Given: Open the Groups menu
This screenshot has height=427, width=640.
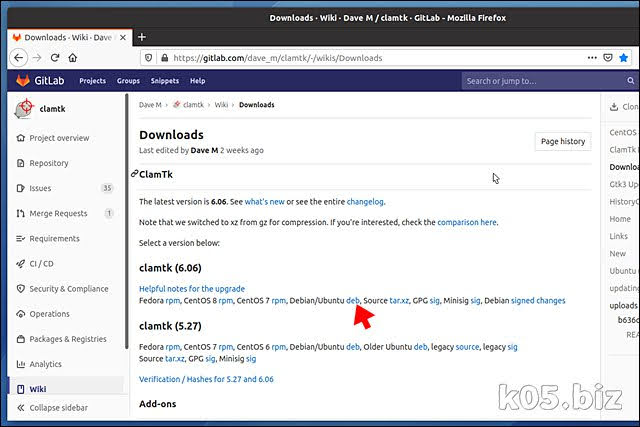Looking at the screenshot, I should [x=128, y=81].
